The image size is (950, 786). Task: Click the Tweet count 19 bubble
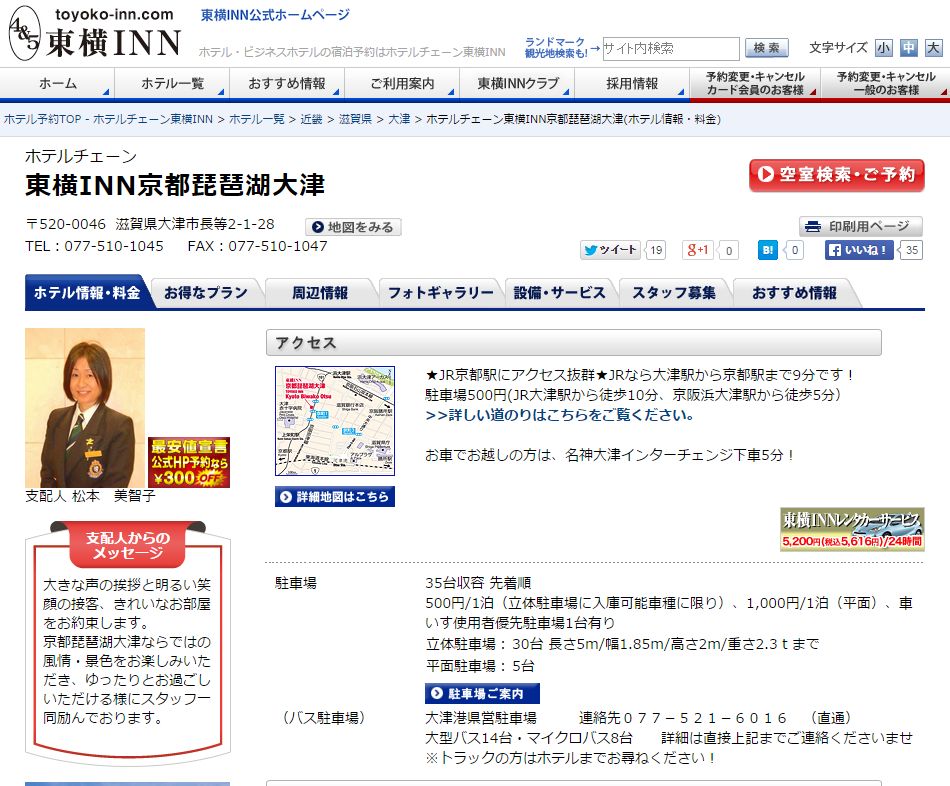pyautogui.click(x=656, y=250)
